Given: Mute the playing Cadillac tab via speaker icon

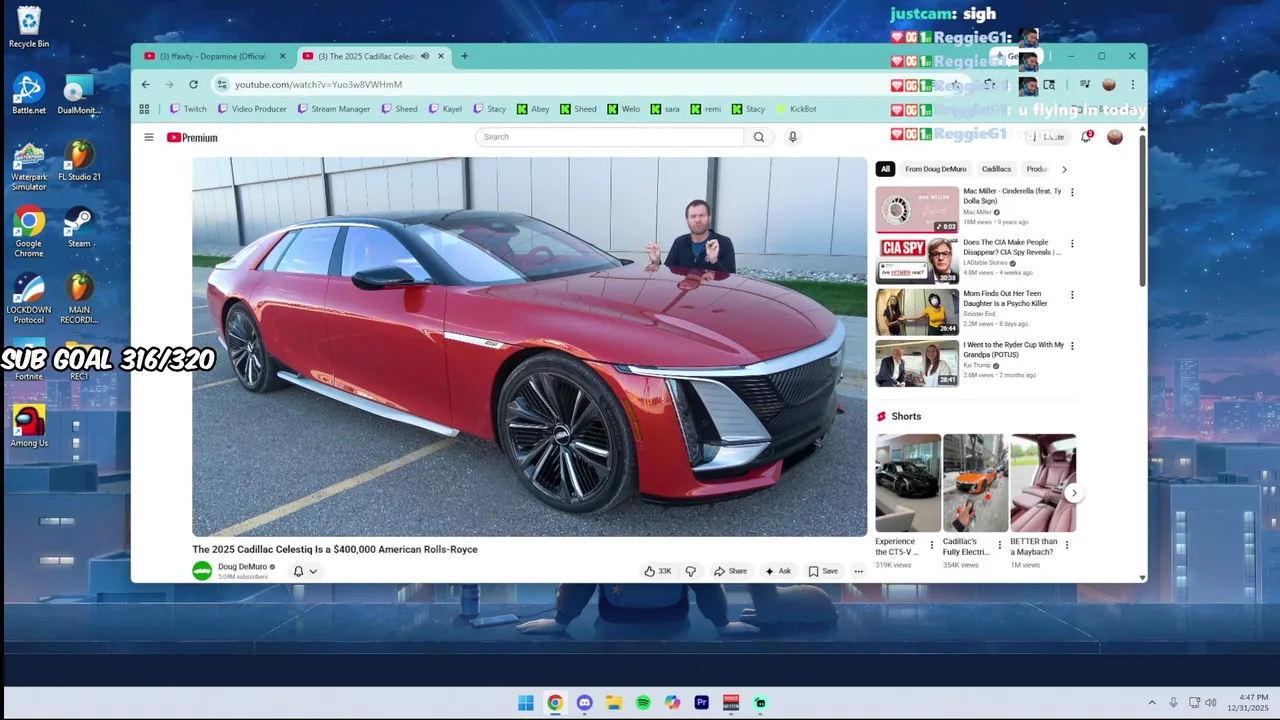Looking at the screenshot, I should 425,56.
